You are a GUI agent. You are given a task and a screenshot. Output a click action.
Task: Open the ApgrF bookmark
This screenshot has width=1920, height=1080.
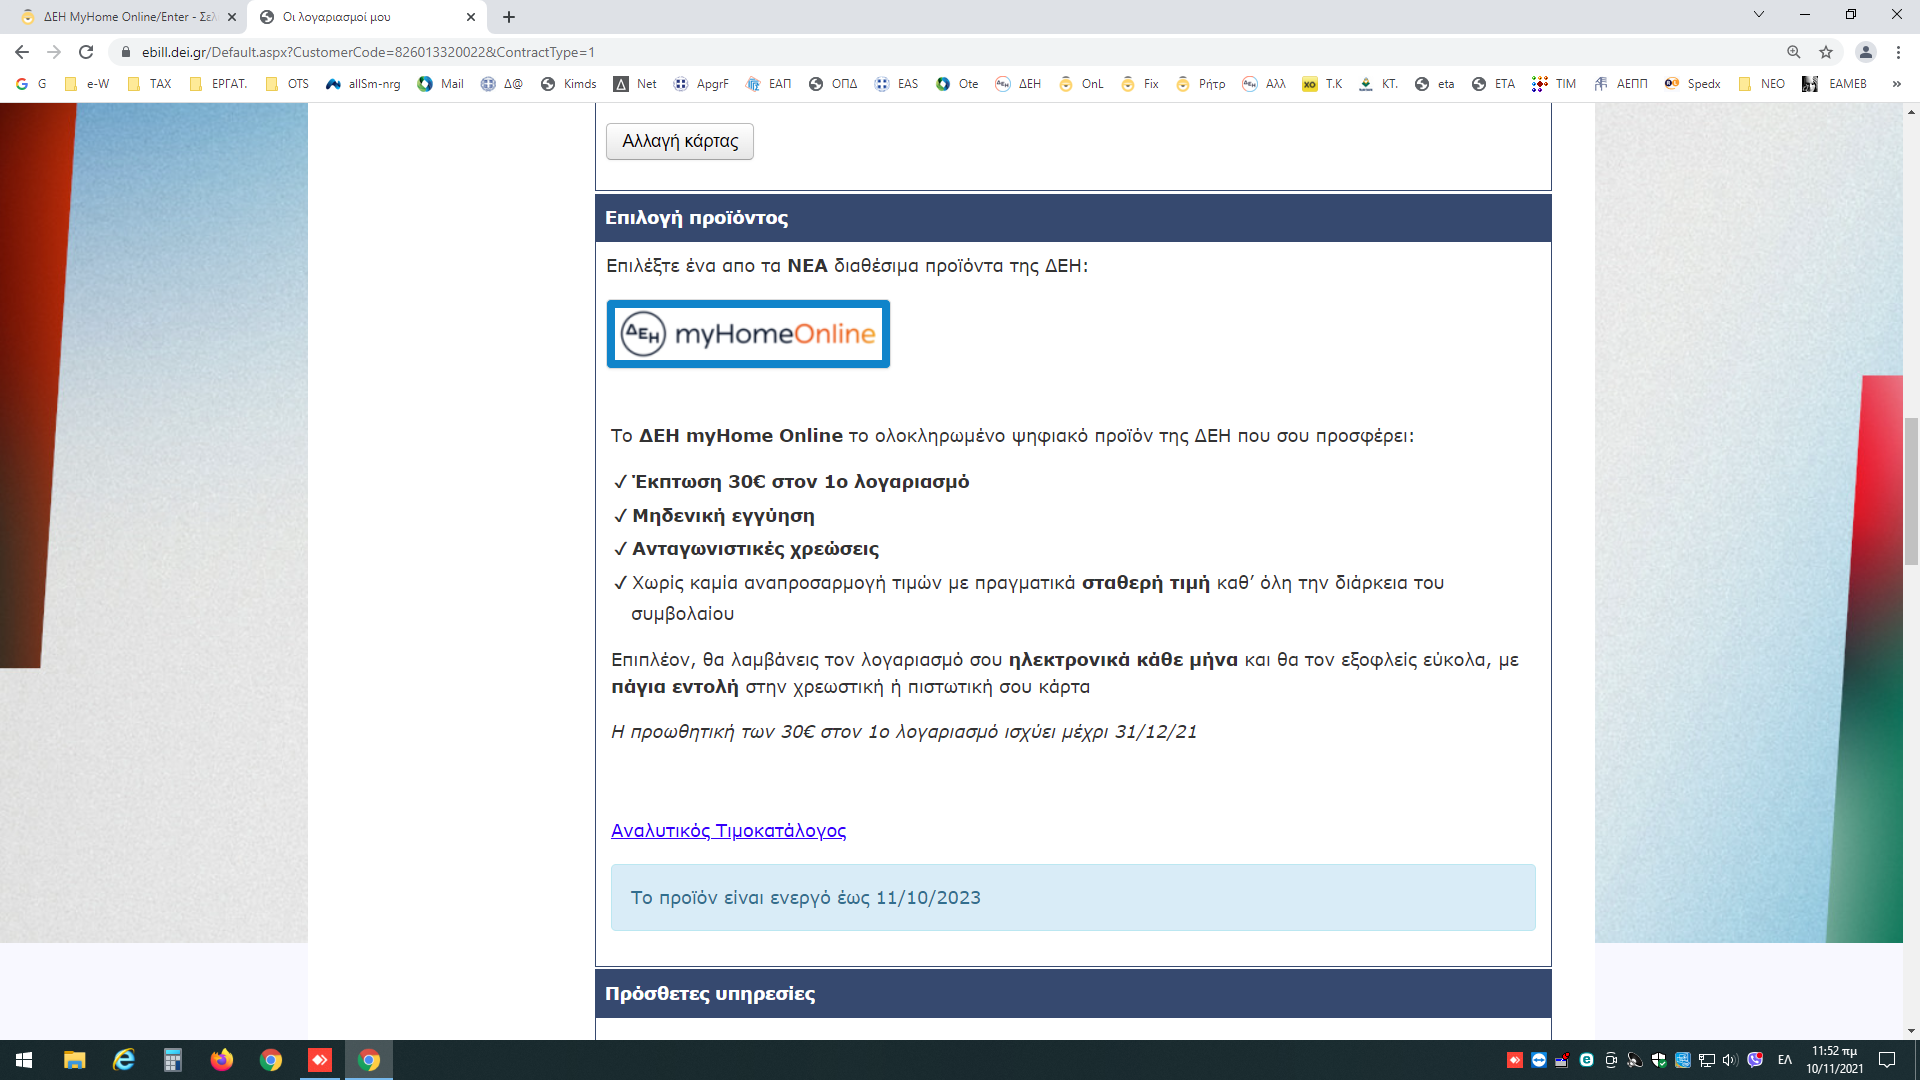coord(701,84)
